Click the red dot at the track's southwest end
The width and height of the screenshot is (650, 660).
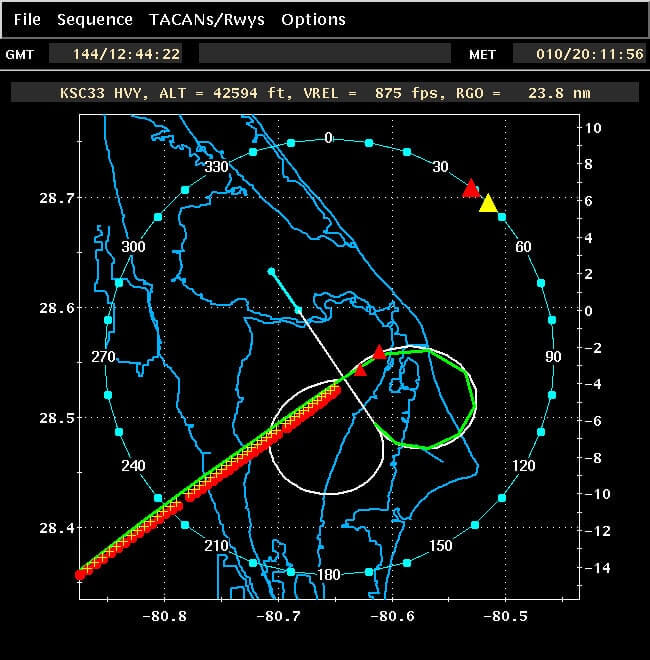pyautogui.click(x=80, y=575)
